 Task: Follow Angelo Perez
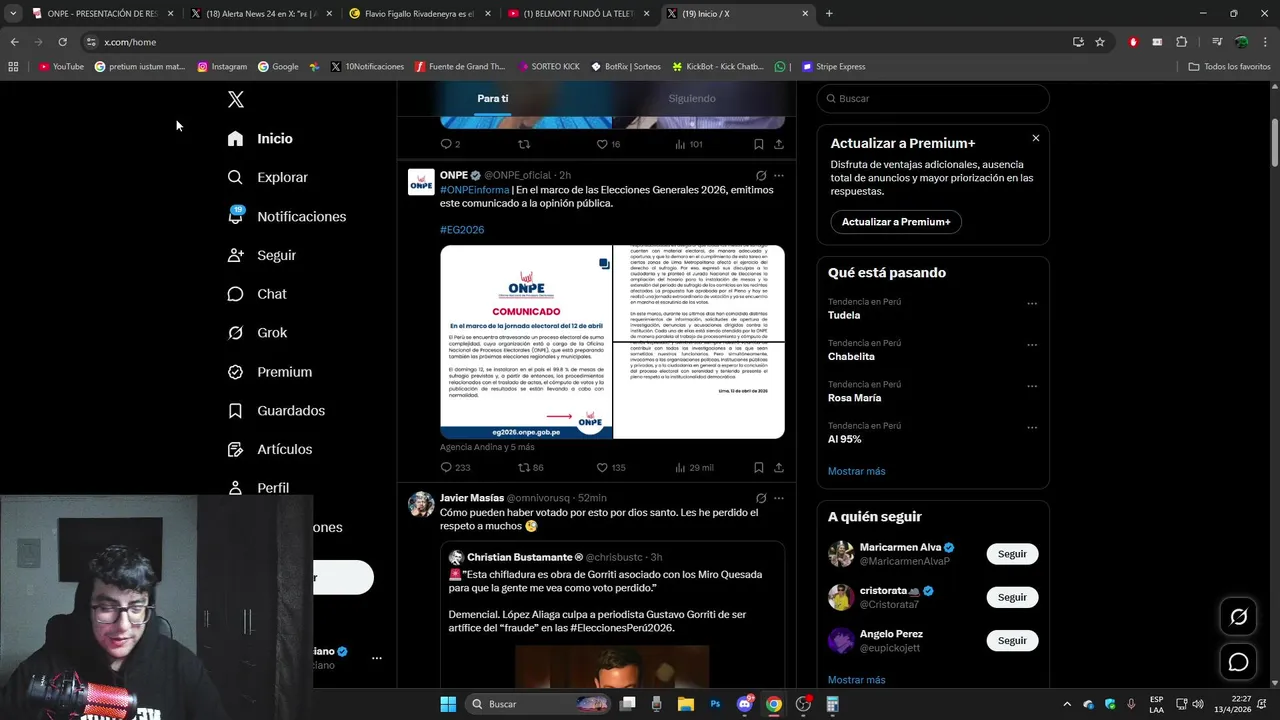pyautogui.click(x=1012, y=640)
